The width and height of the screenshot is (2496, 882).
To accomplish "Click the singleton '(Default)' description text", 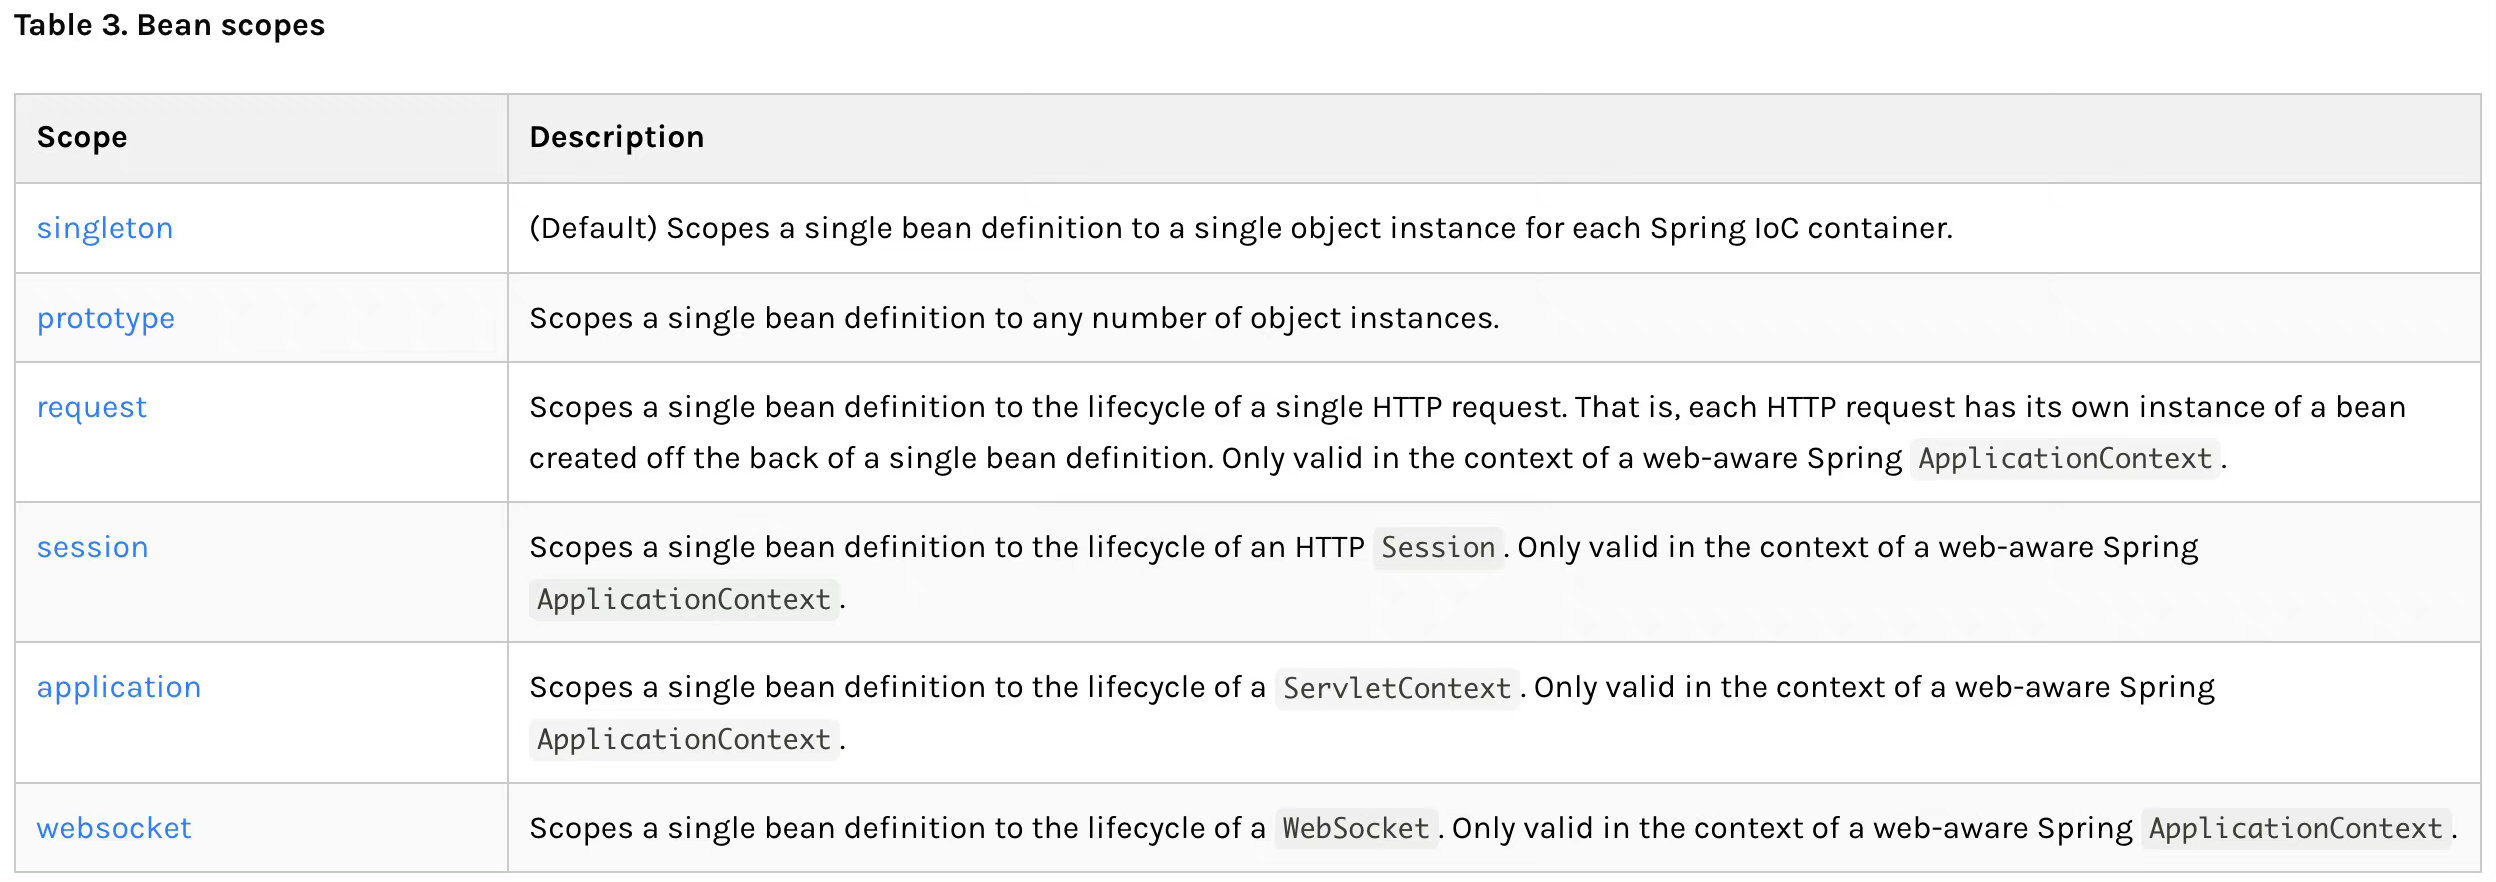I will tap(1240, 228).
